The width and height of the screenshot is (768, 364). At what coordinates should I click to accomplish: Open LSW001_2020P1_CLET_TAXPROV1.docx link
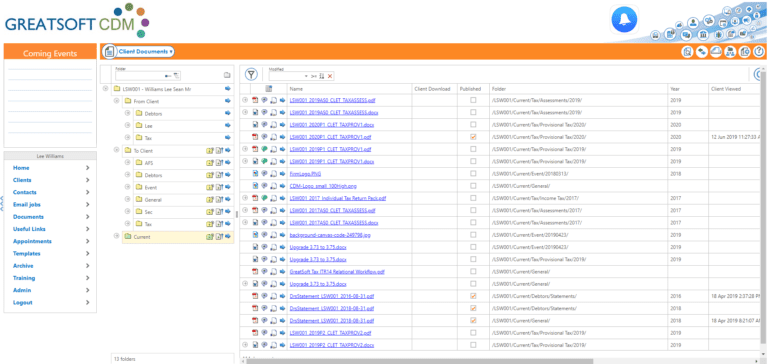(x=332, y=124)
